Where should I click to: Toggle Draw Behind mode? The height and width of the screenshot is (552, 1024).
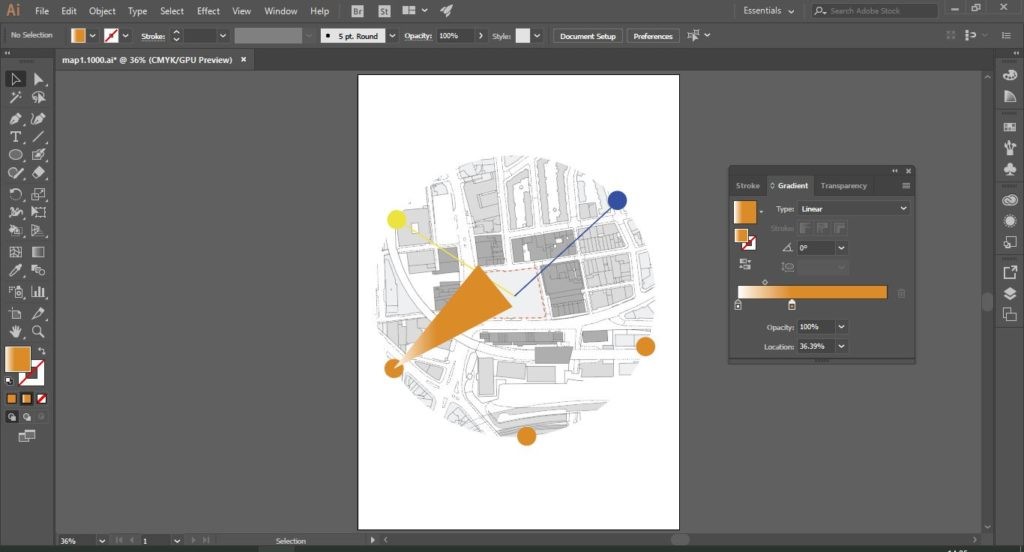point(27,417)
